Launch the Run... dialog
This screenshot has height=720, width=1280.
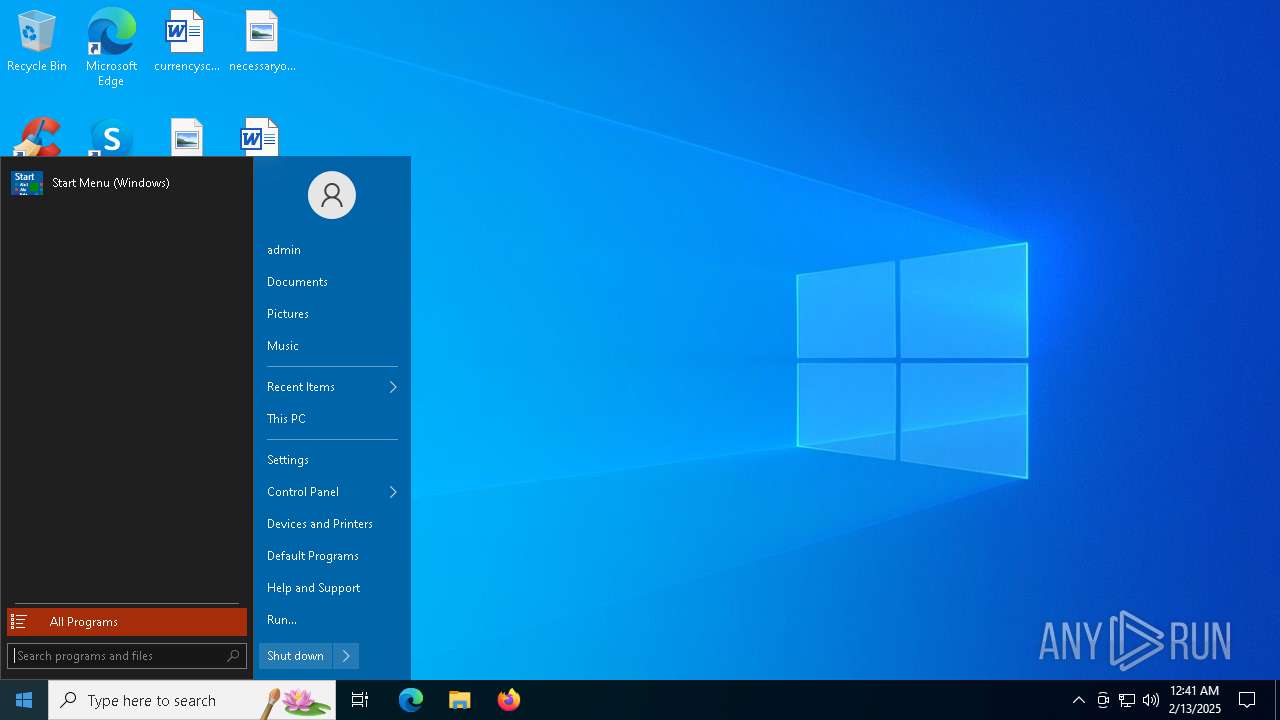(282, 620)
